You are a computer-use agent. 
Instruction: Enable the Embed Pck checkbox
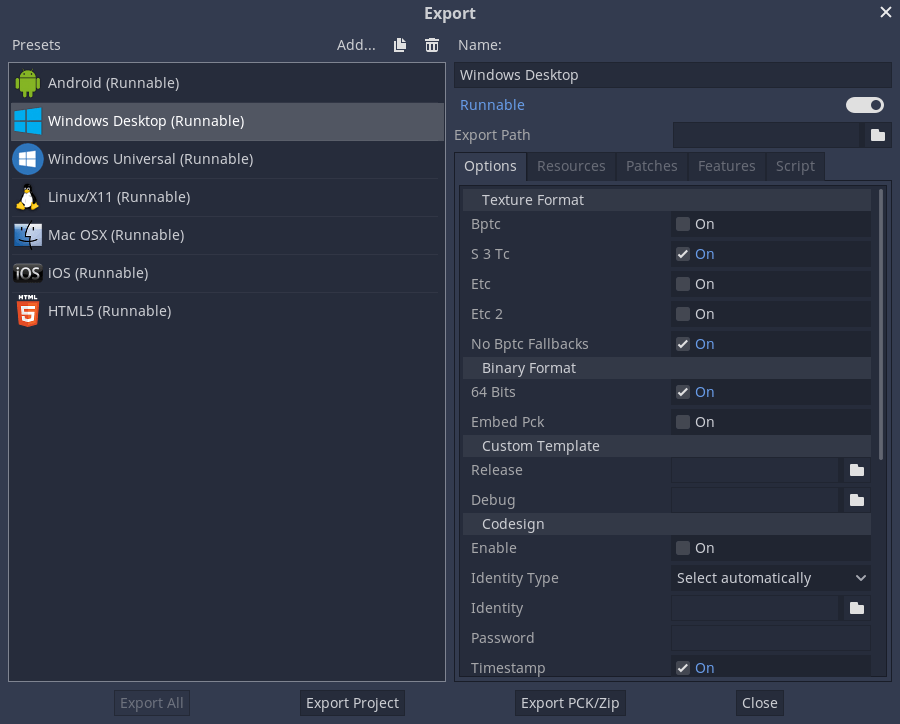tap(683, 422)
